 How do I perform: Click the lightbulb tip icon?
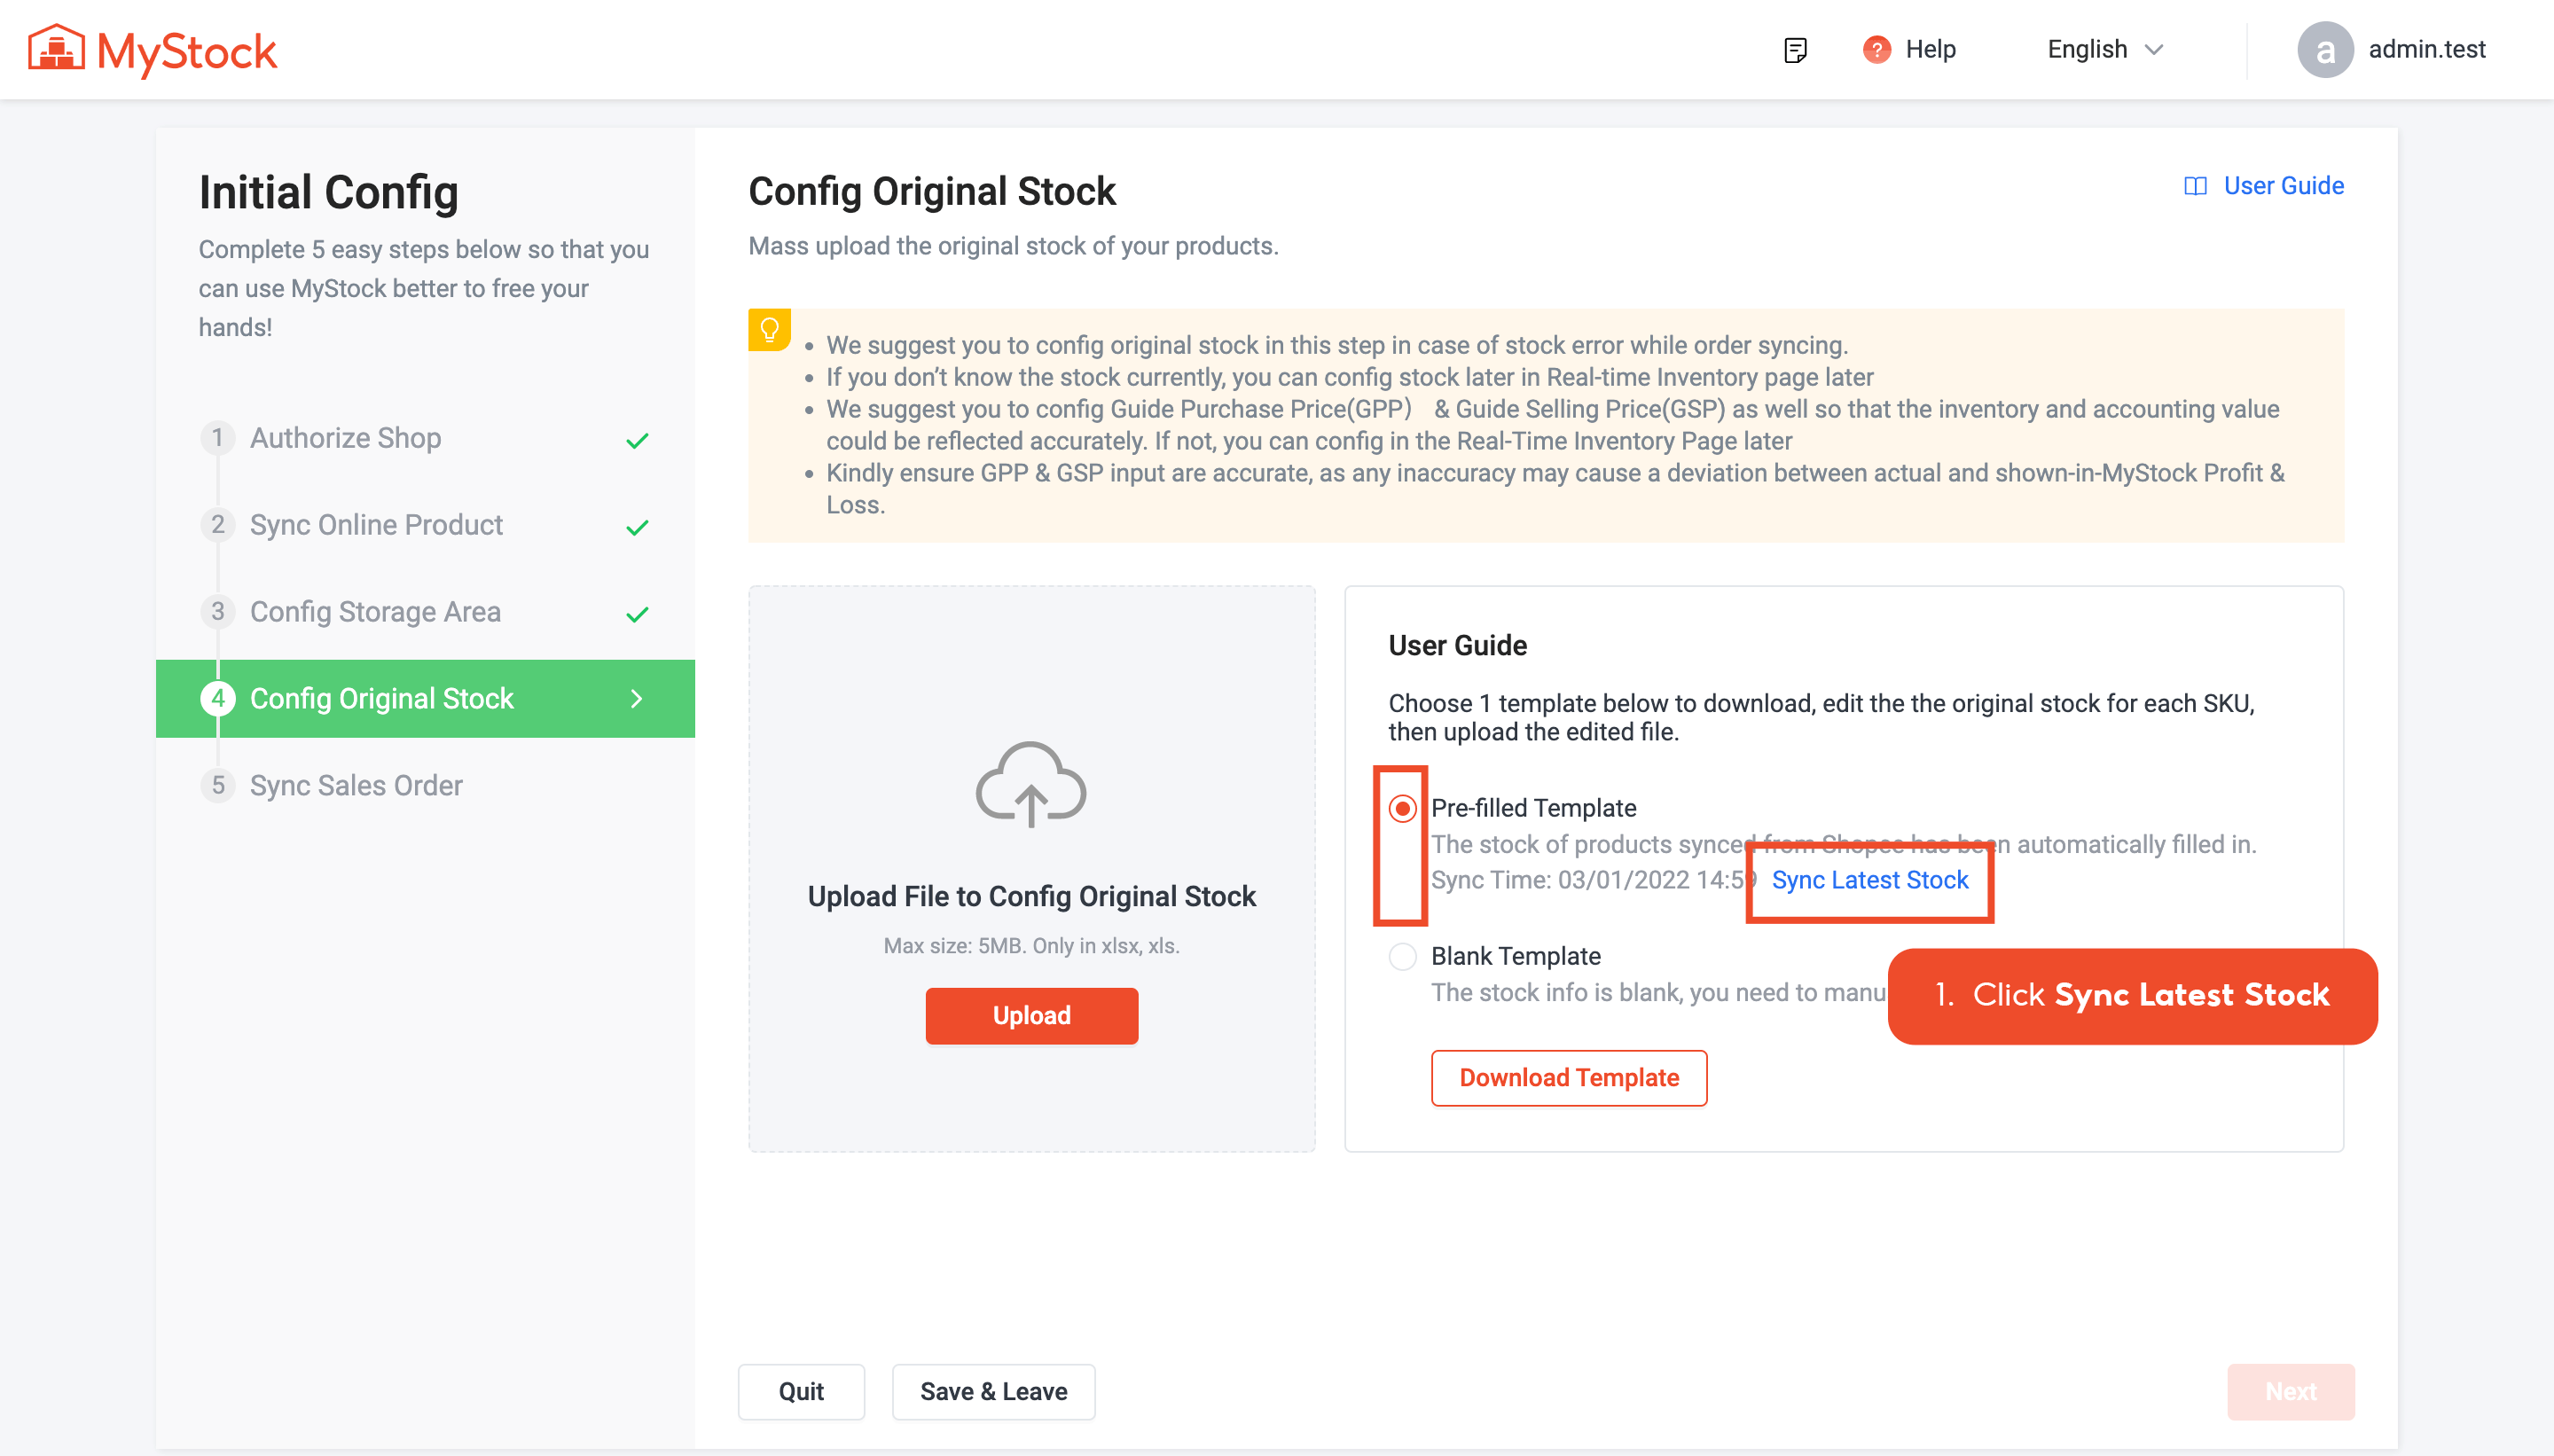tap(769, 328)
